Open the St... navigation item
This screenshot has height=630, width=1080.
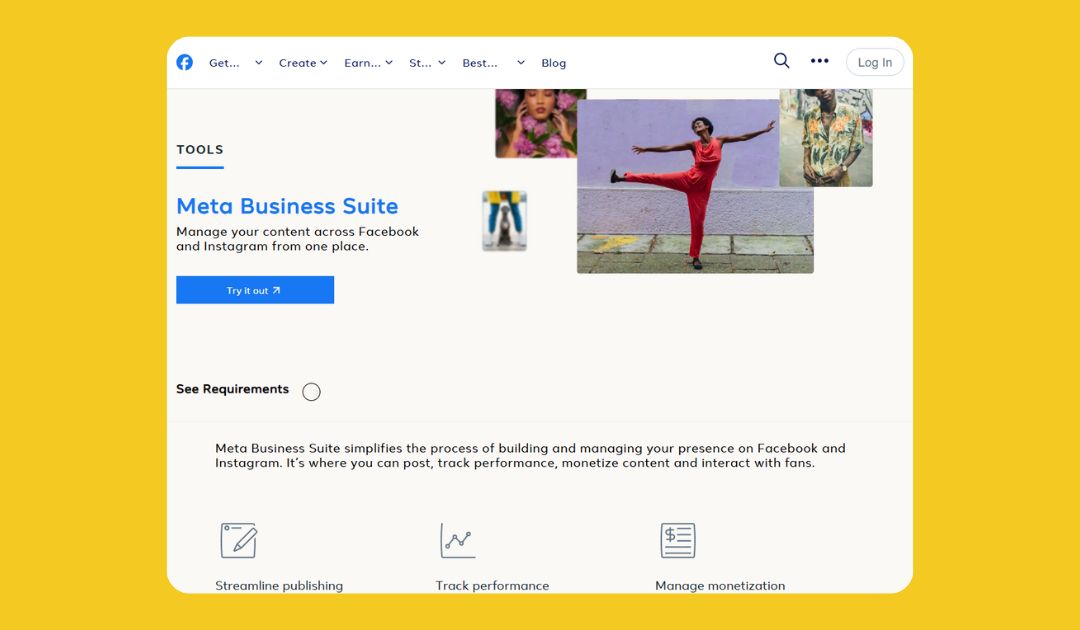point(420,63)
